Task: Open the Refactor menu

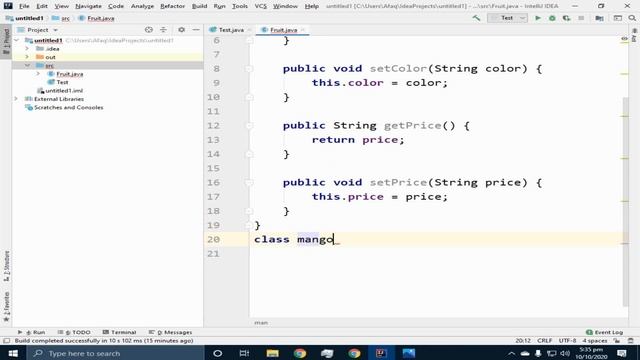Action: point(172,6)
